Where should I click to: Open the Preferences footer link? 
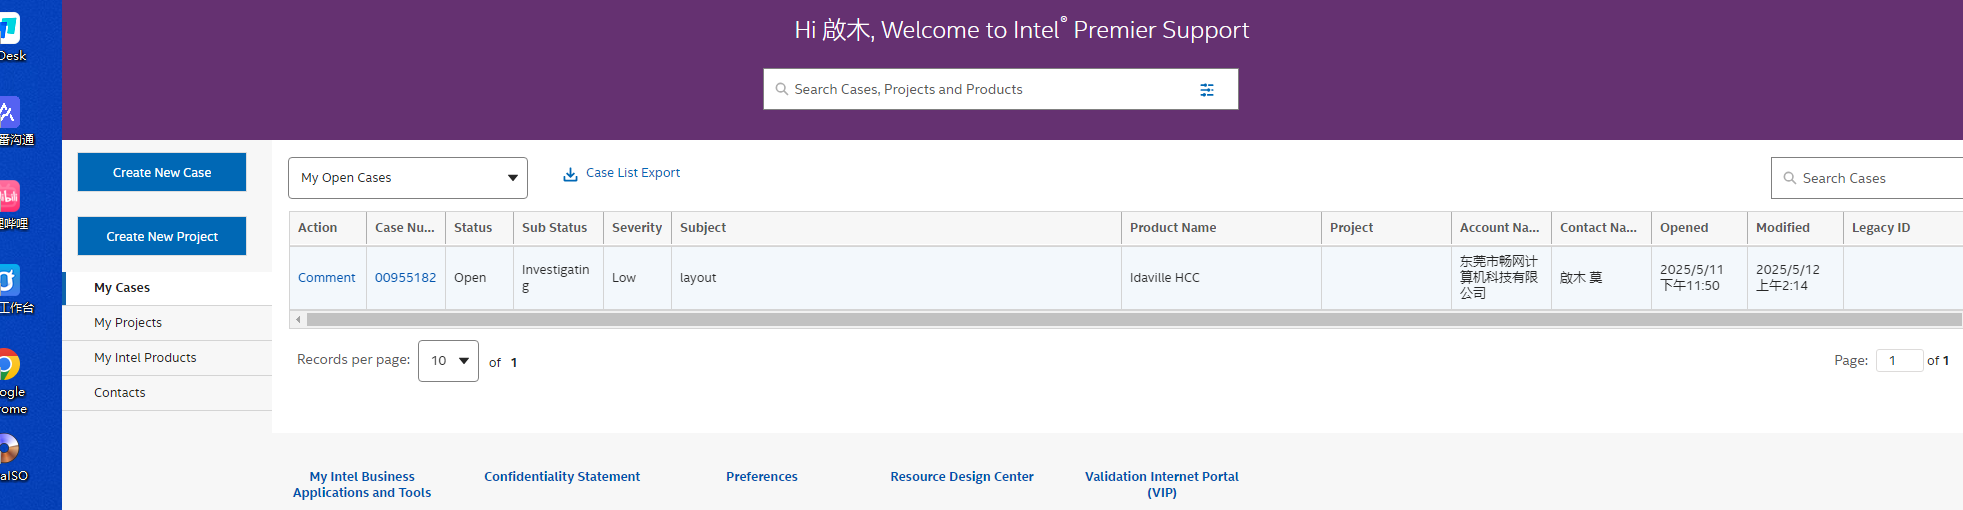click(762, 477)
